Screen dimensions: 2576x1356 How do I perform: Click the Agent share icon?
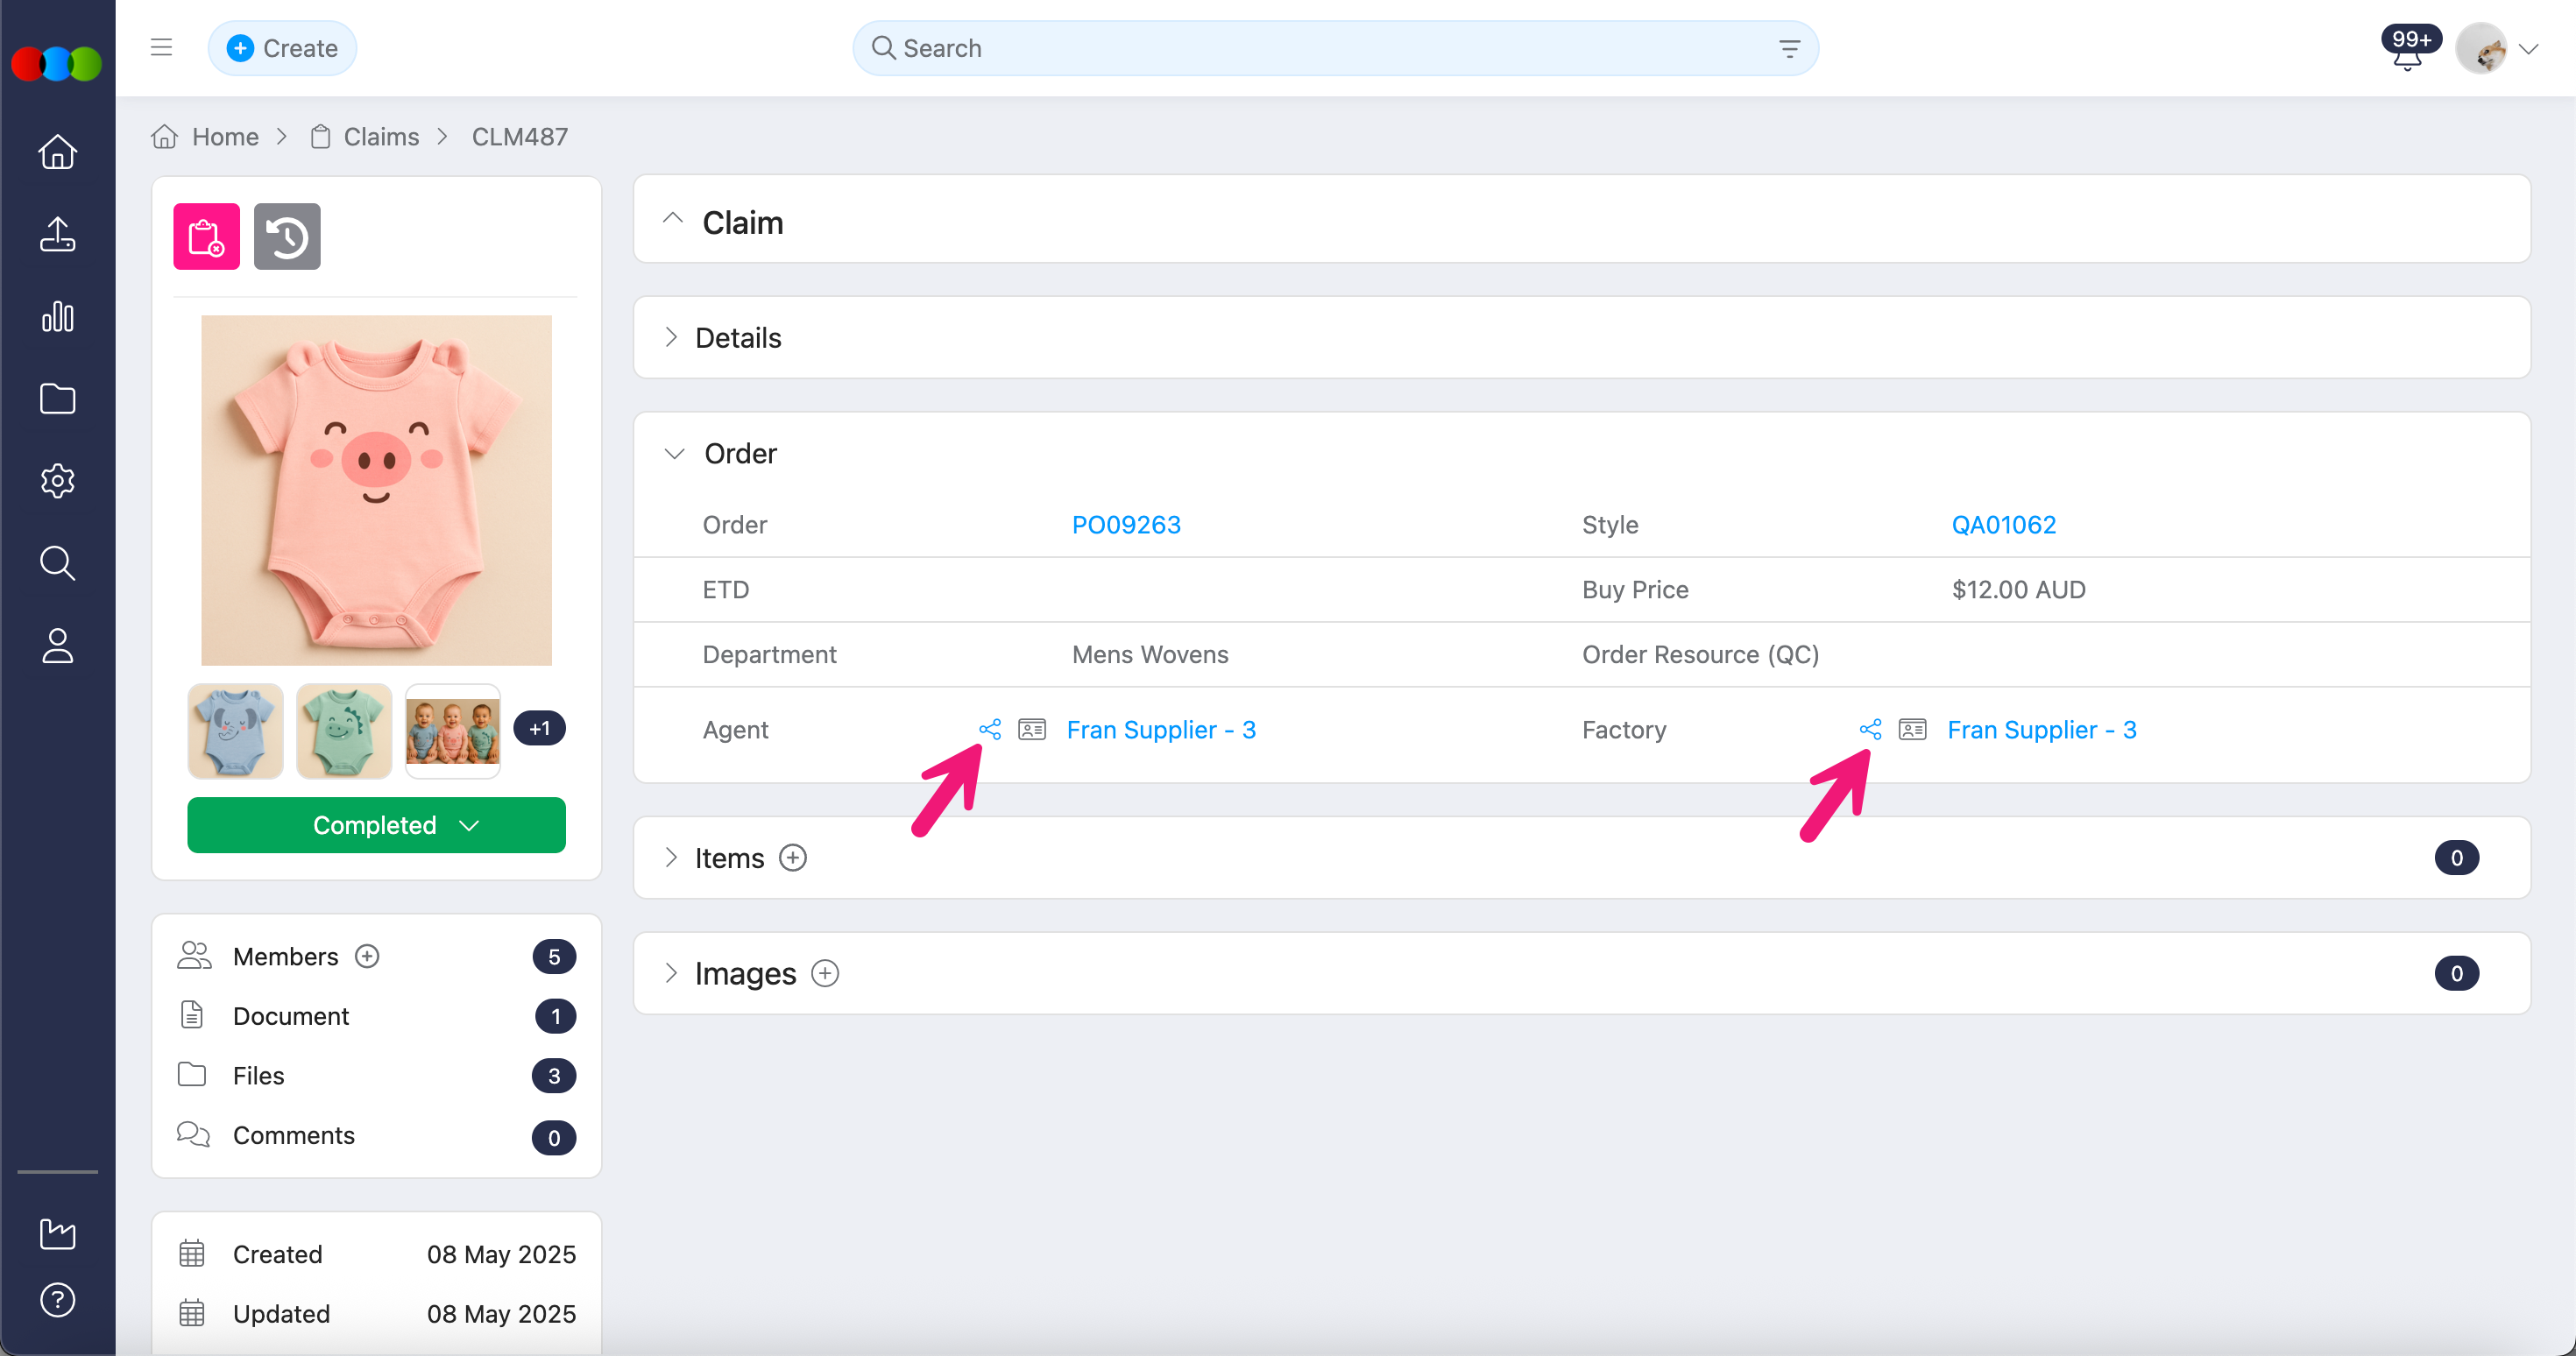coord(989,729)
